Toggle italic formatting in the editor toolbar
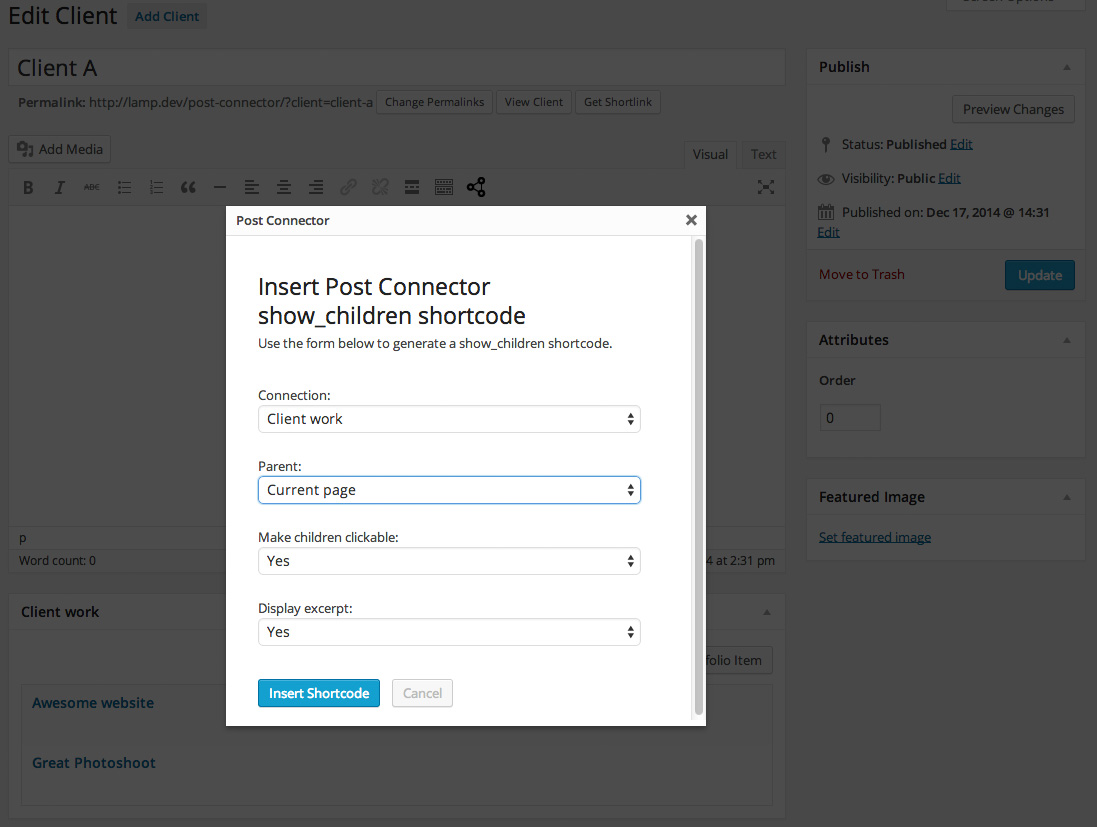The image size is (1097, 827). [60, 188]
